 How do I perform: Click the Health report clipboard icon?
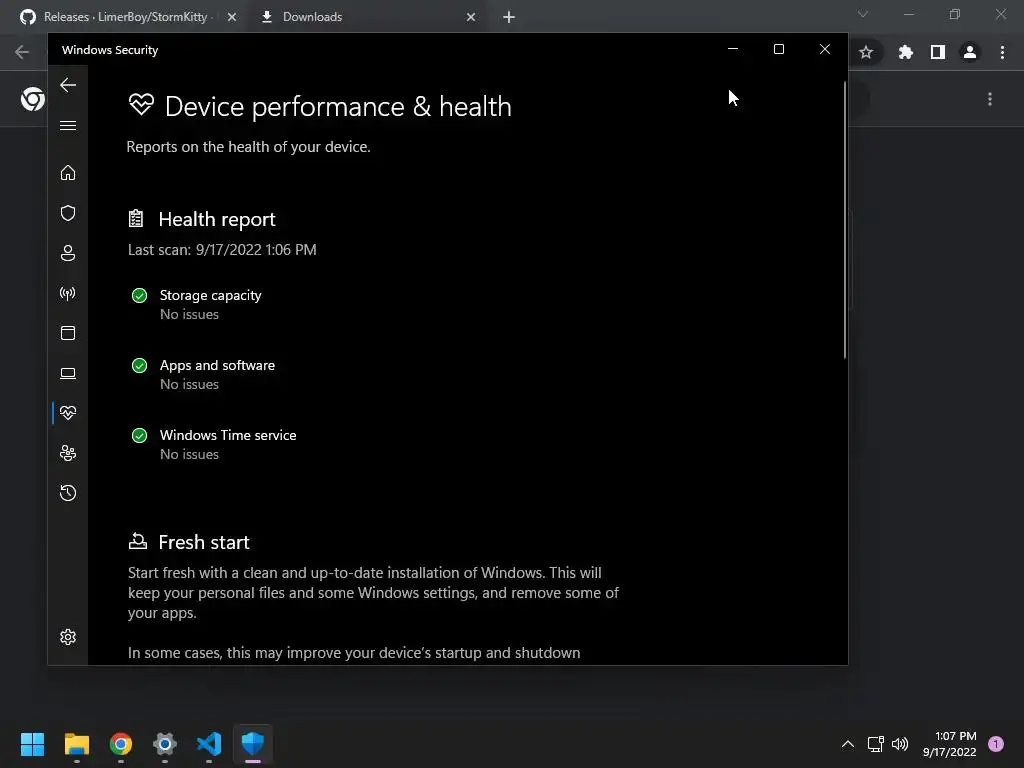136,219
